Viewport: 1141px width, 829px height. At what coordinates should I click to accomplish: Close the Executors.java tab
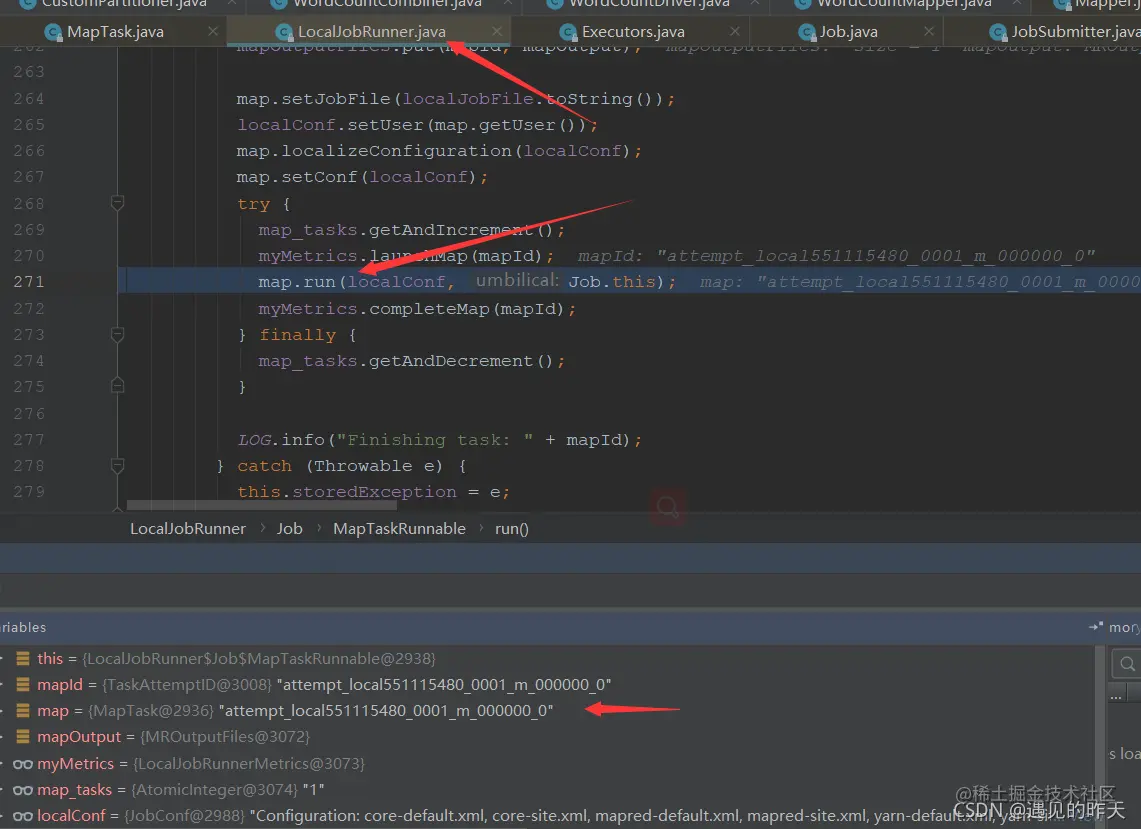click(x=735, y=31)
